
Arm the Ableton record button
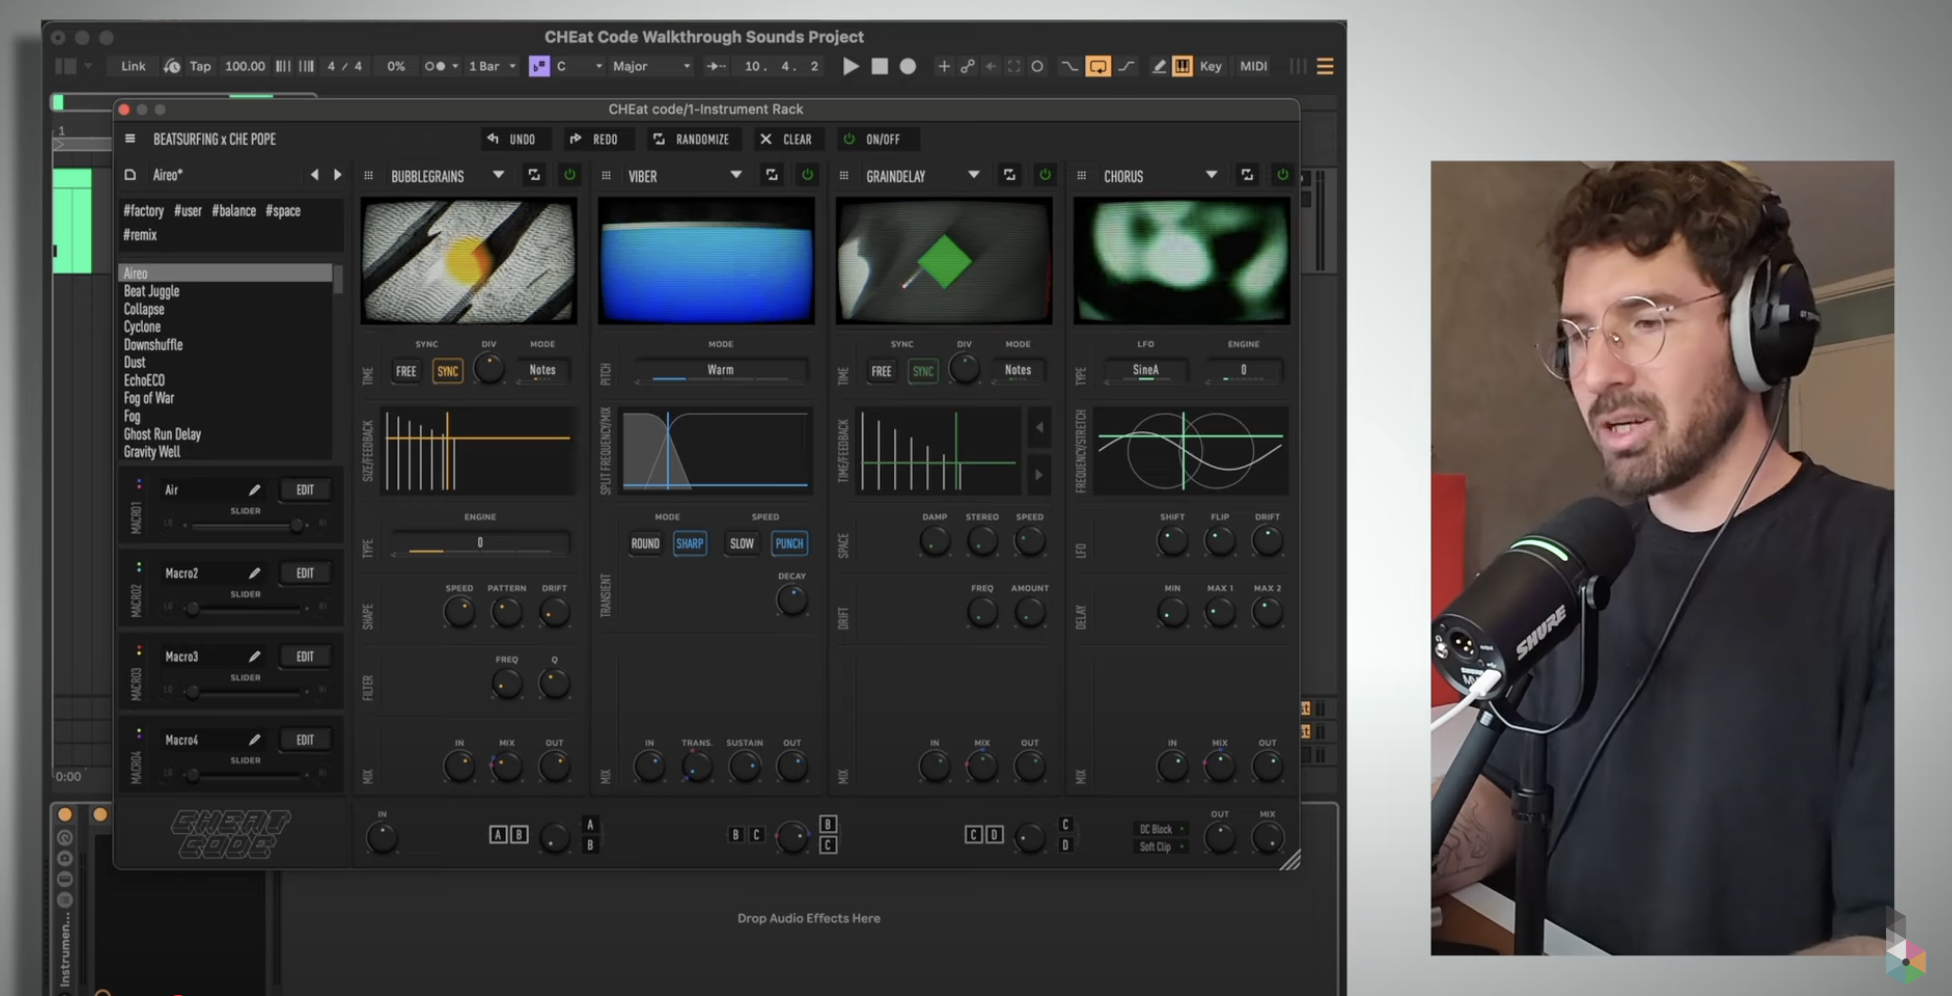(908, 67)
